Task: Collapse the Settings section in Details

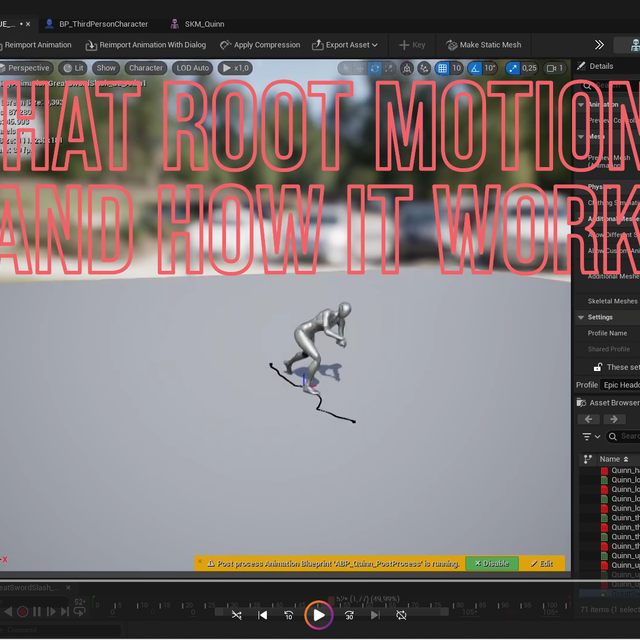Action: point(581,317)
